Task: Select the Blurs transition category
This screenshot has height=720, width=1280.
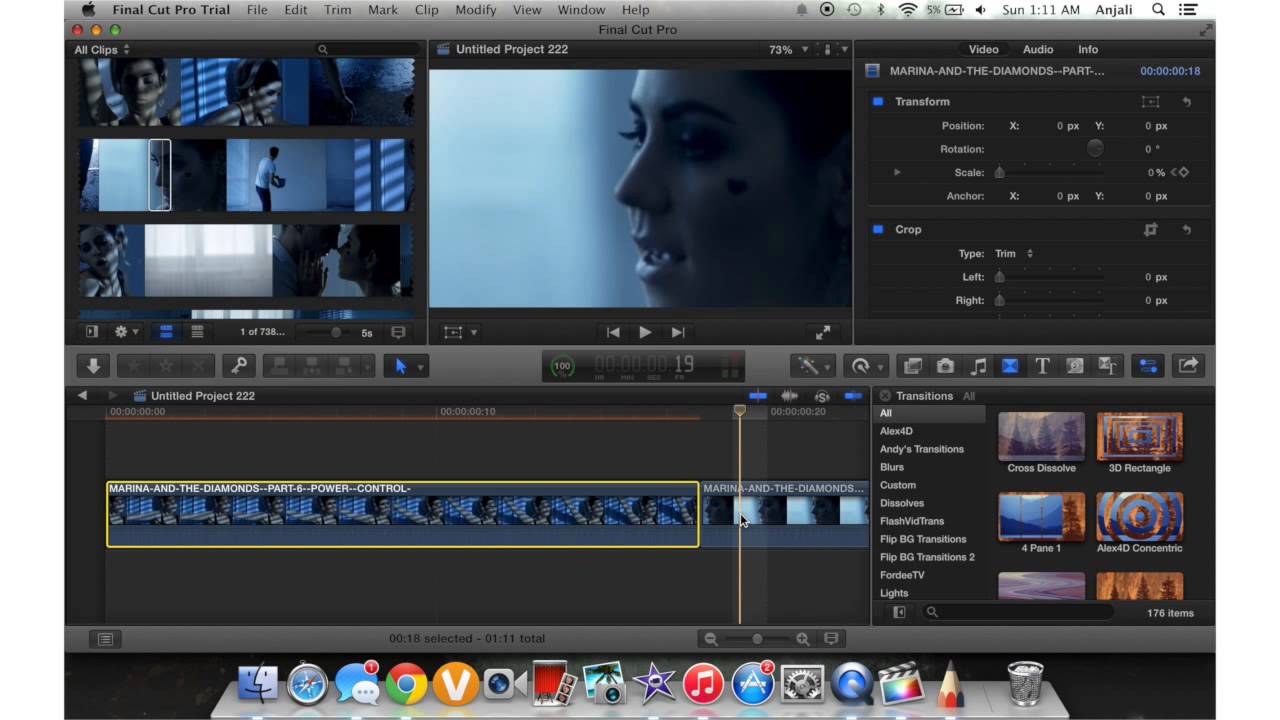Action: 892,467
